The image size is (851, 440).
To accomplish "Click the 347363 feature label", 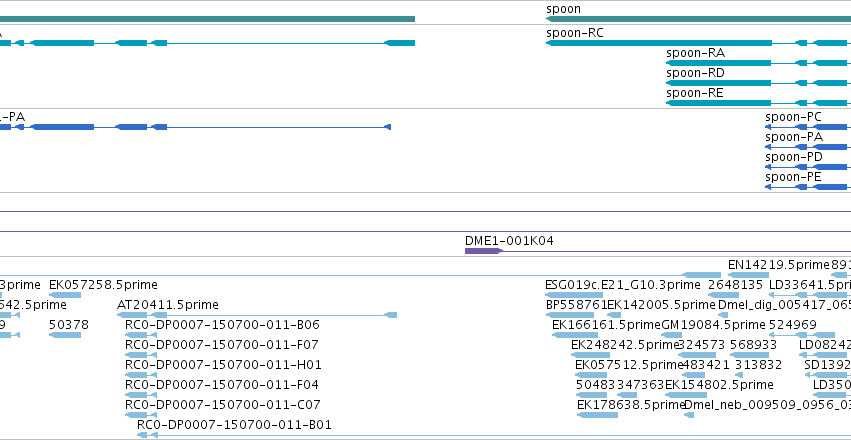I will pyautogui.click(x=641, y=385).
